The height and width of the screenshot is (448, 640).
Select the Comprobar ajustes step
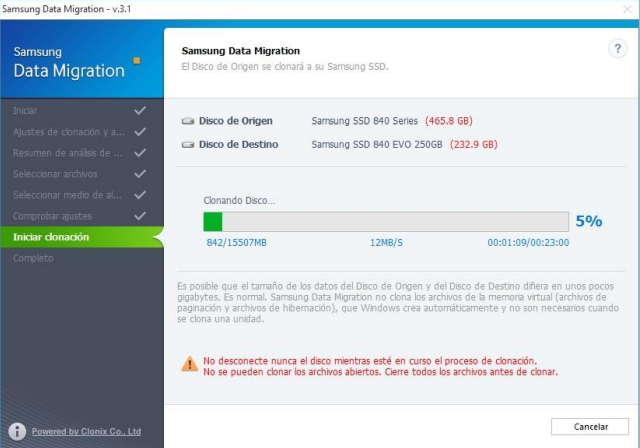(x=82, y=216)
